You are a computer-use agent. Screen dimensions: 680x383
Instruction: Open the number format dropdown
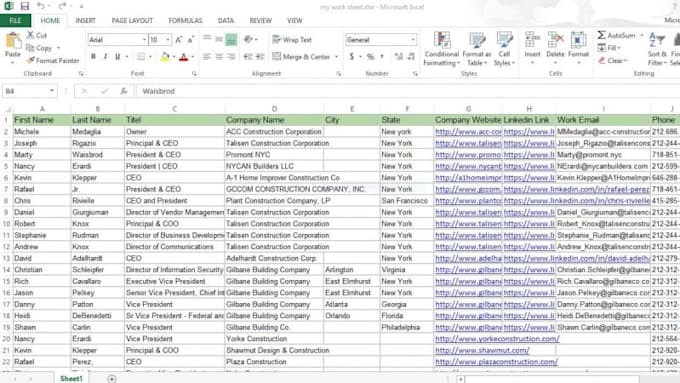coord(412,40)
